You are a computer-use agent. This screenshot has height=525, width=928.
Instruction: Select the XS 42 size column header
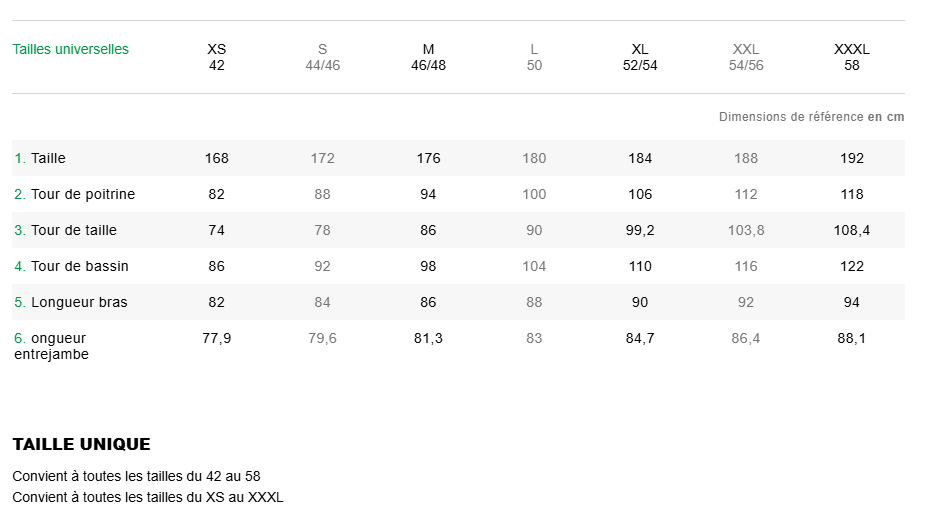[x=217, y=57]
